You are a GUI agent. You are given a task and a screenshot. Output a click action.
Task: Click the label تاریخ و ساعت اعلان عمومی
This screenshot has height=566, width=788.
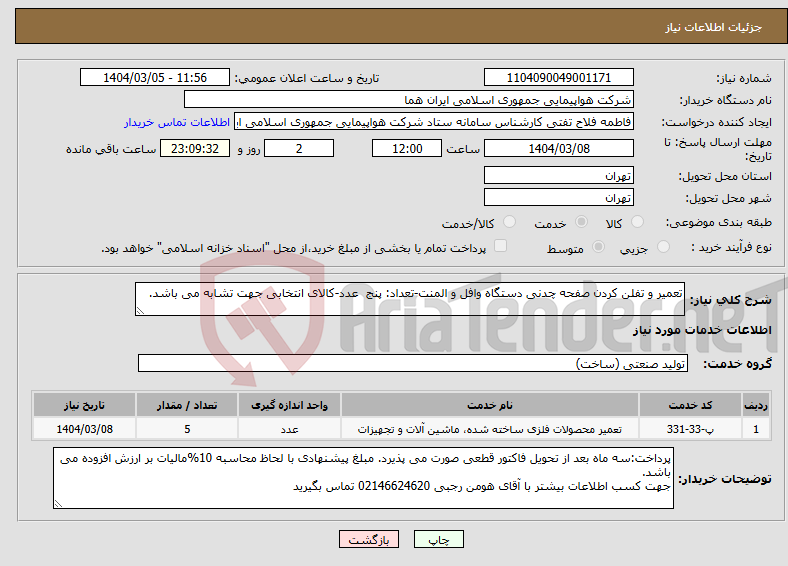(x=307, y=78)
